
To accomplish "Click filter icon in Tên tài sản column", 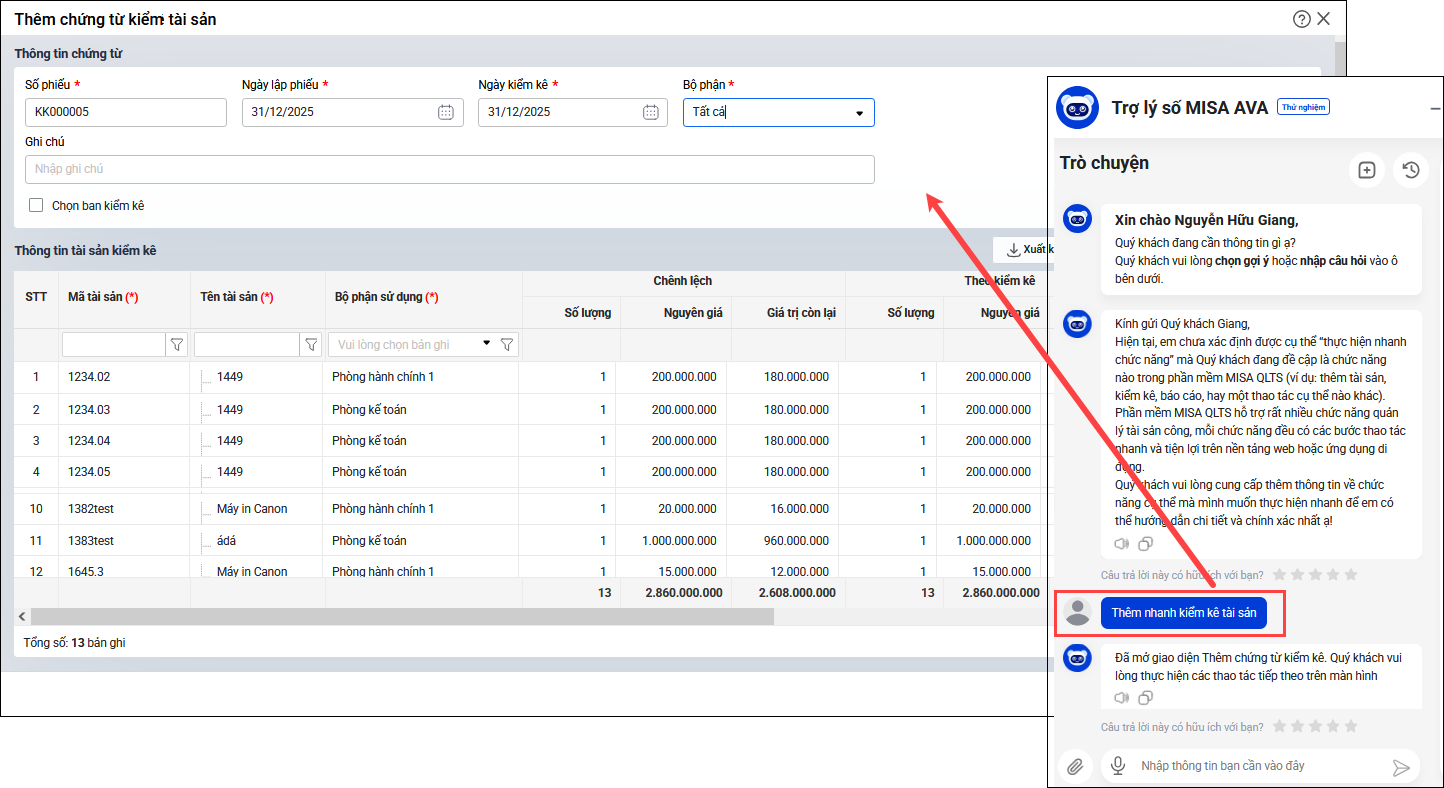I will click(x=311, y=345).
